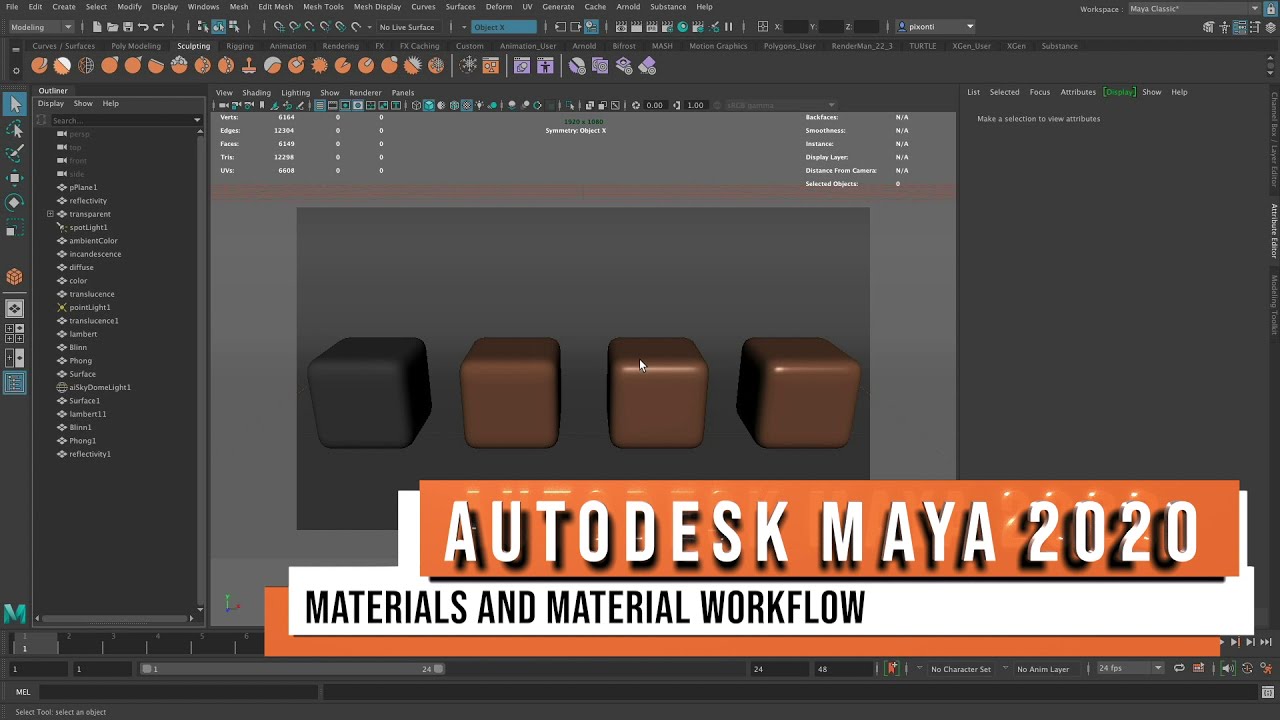
Task: Click the Undo arrow icon
Action: (x=143, y=27)
